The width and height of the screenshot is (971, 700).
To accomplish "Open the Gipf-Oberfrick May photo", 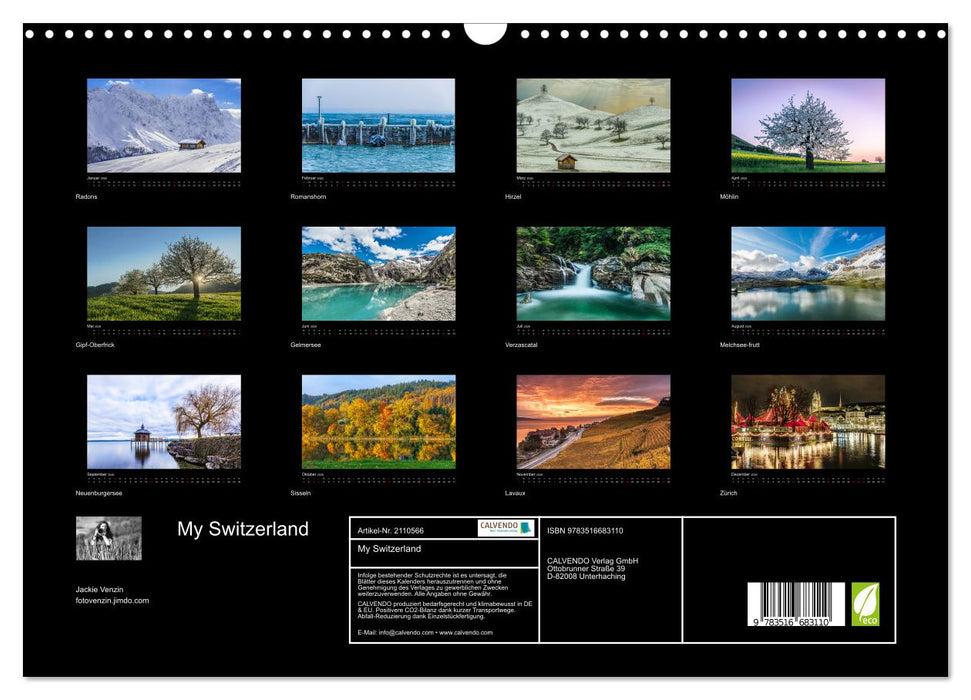I will [162, 275].
